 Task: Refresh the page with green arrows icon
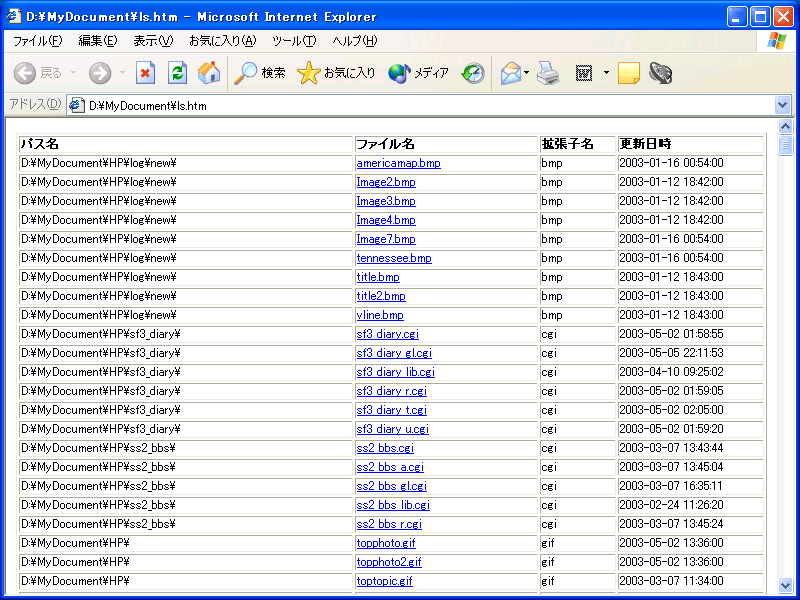click(x=178, y=73)
